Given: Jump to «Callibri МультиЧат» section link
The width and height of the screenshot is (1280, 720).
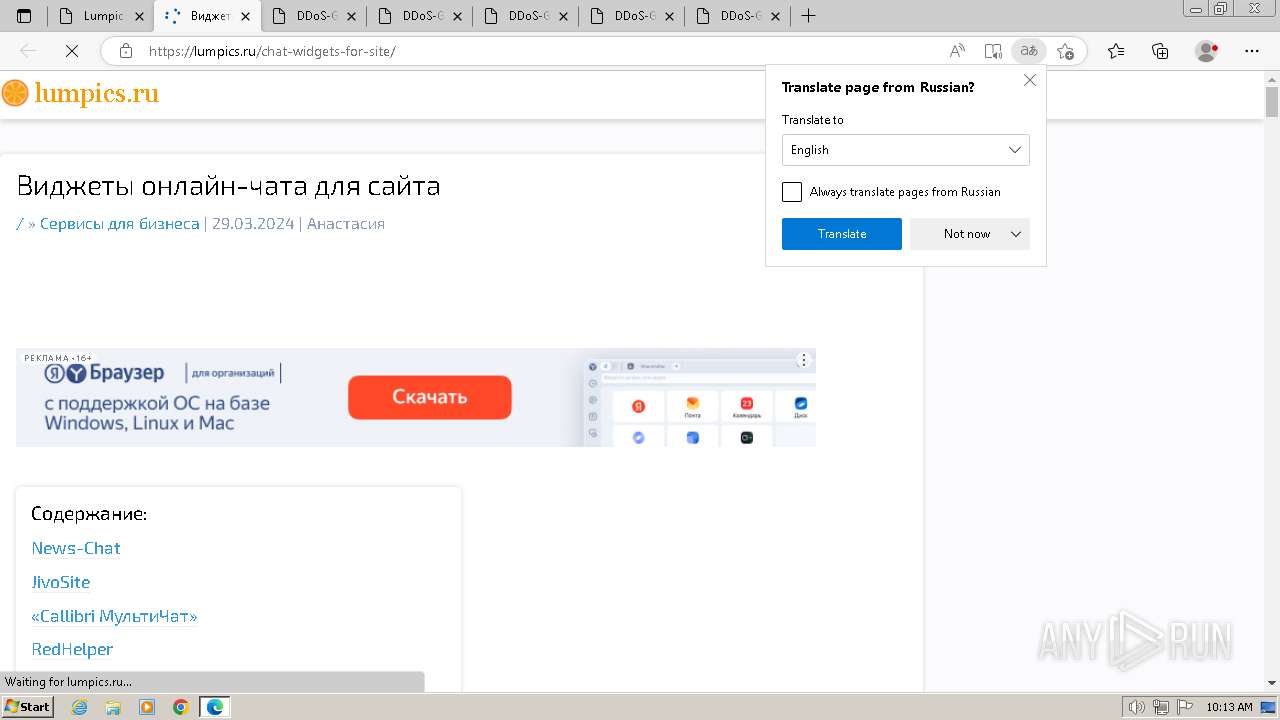Looking at the screenshot, I should tap(114, 616).
